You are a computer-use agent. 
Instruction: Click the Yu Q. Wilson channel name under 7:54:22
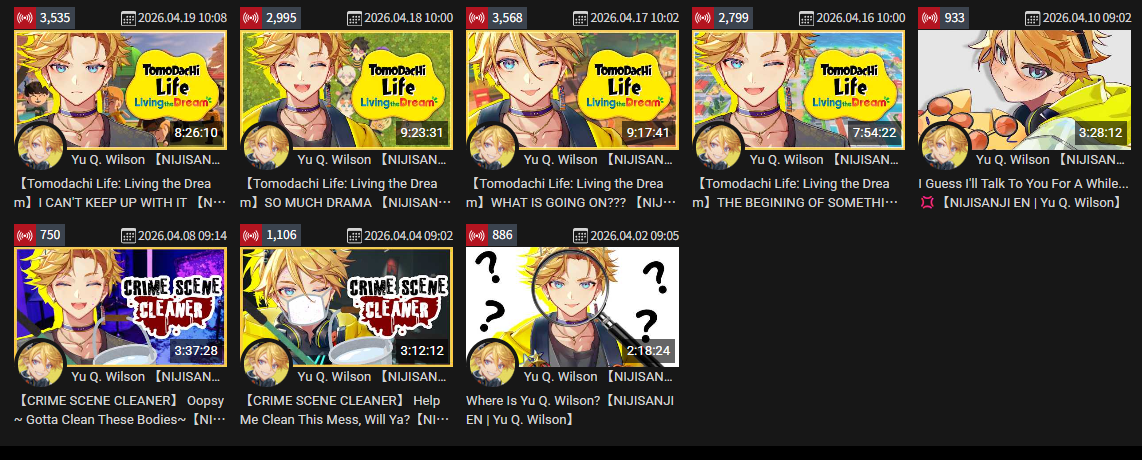[824, 159]
